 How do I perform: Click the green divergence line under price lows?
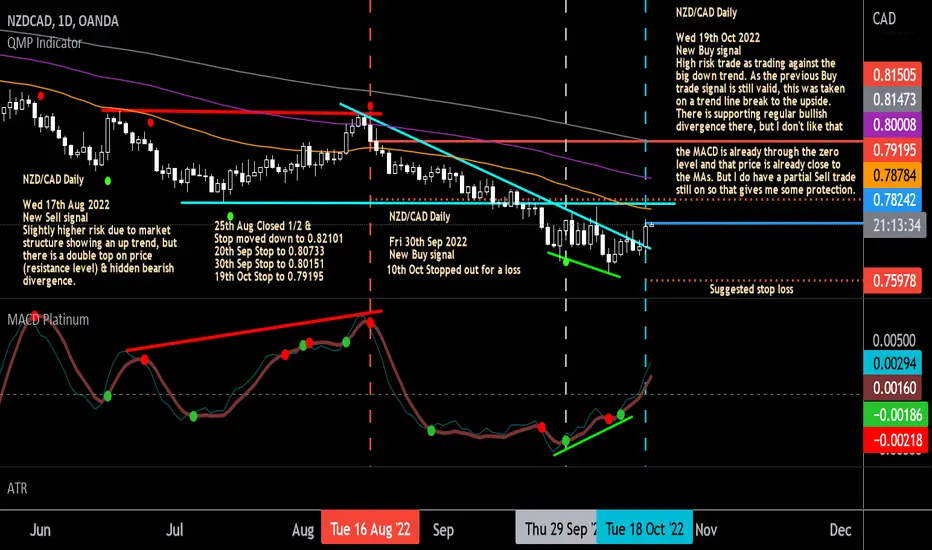click(584, 265)
